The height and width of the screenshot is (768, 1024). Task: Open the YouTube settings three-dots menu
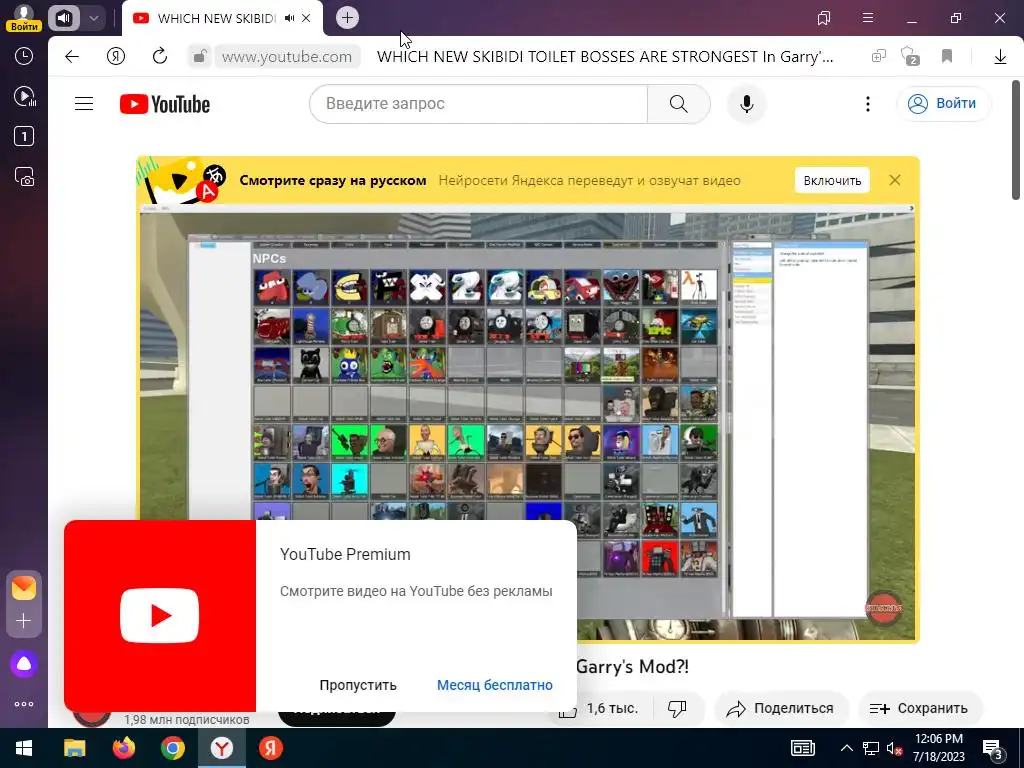click(867, 104)
